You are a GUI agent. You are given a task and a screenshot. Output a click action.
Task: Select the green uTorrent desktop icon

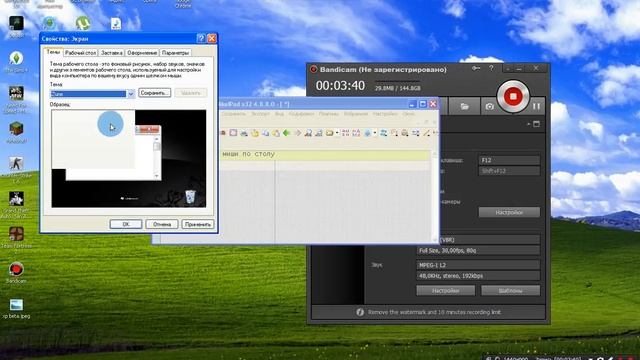point(83,23)
